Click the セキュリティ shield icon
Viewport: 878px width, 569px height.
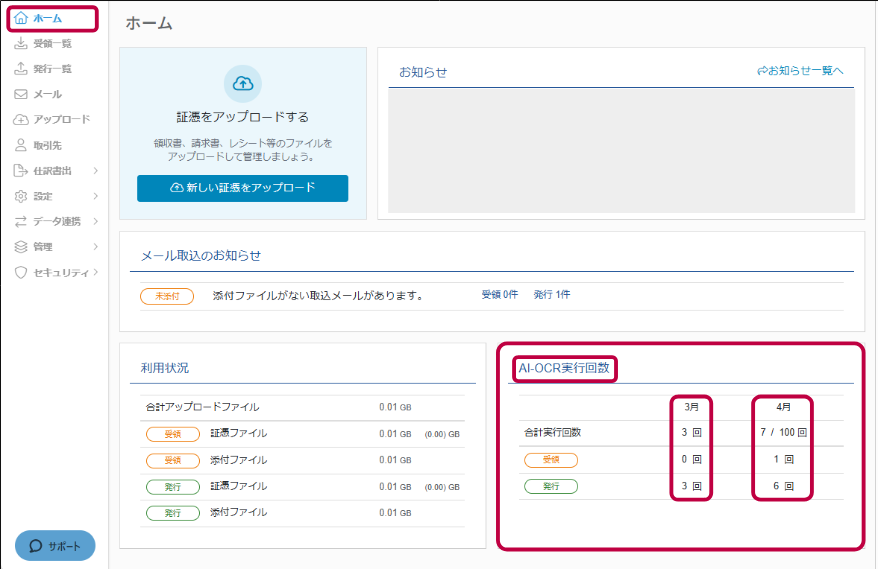tap(21, 272)
